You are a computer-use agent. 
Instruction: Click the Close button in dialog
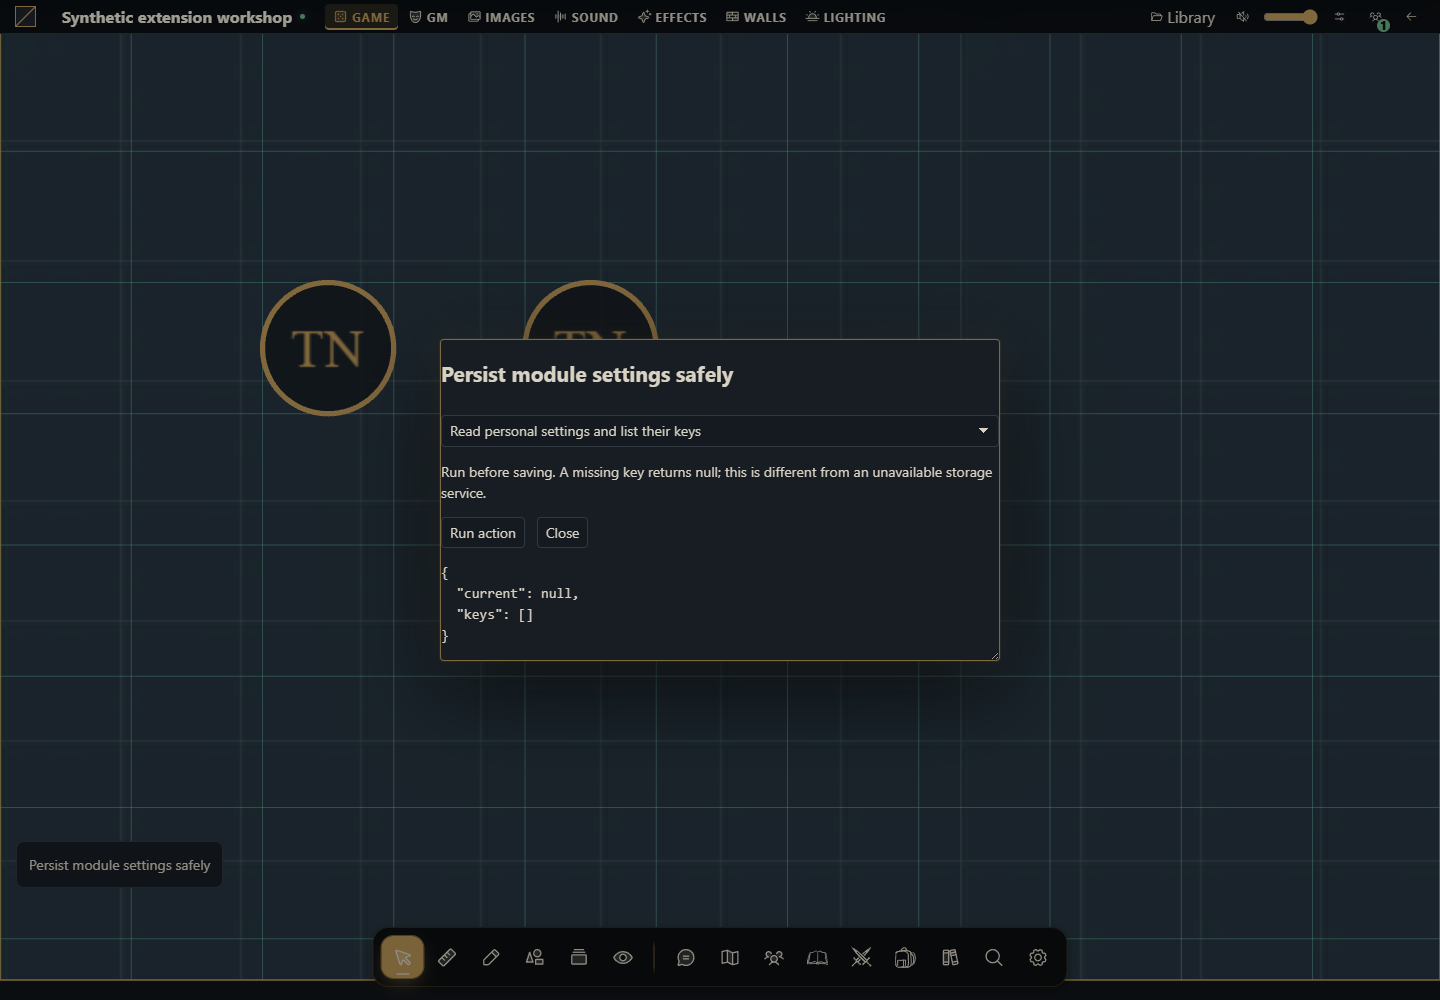coord(562,533)
